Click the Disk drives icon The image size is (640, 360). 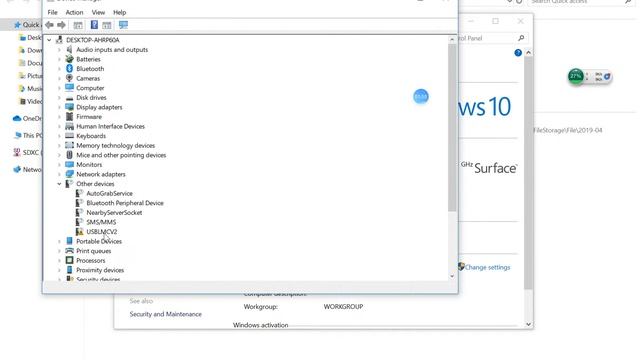tap(69, 98)
